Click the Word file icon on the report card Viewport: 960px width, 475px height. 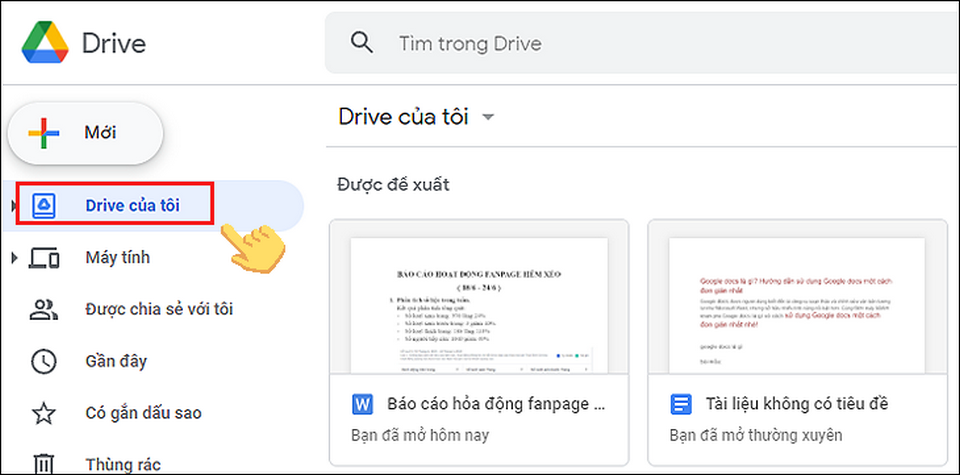coord(363,404)
